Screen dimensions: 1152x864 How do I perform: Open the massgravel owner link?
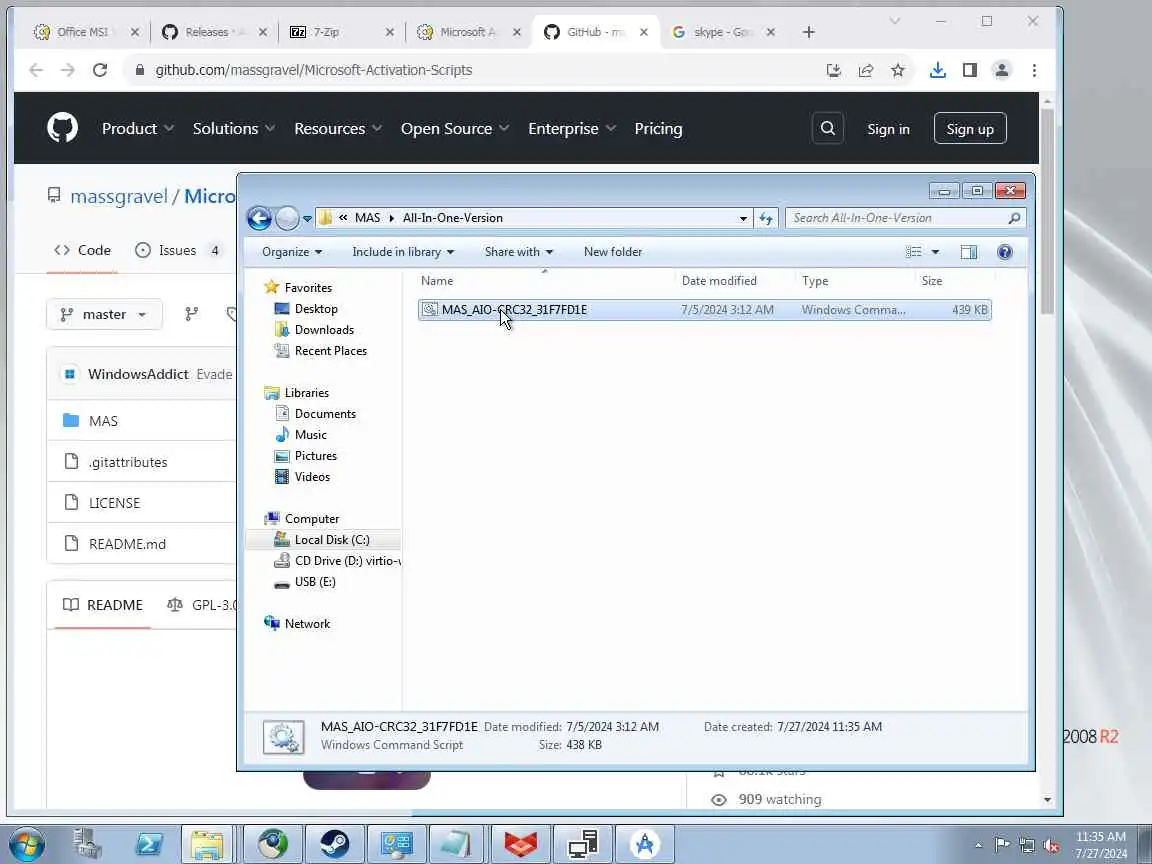click(119, 196)
